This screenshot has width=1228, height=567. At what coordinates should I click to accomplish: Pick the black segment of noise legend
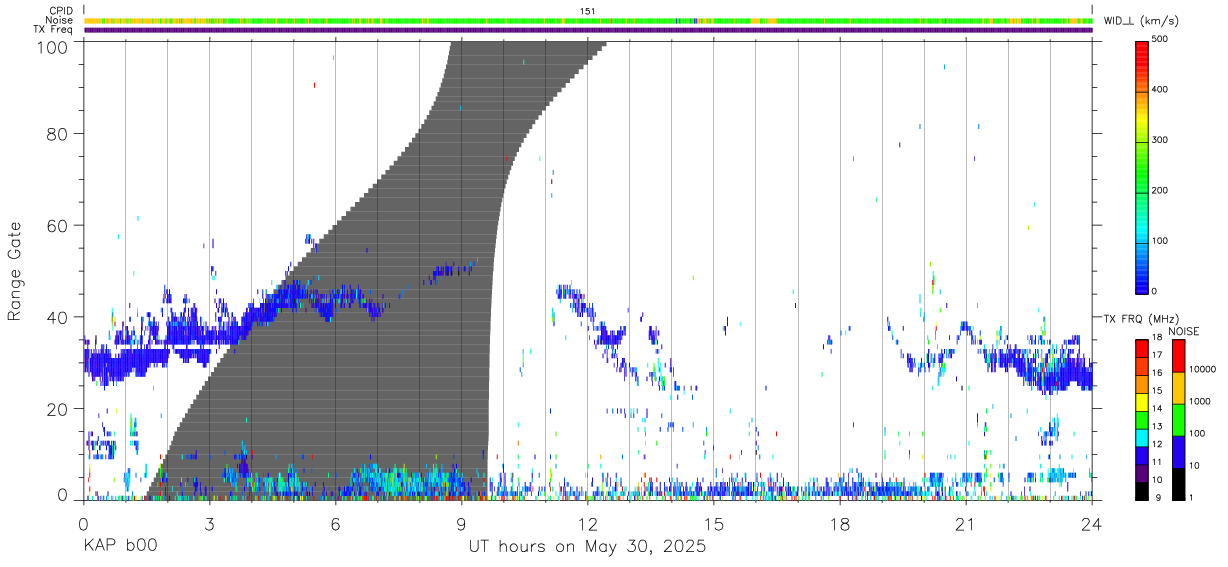pos(1178,483)
